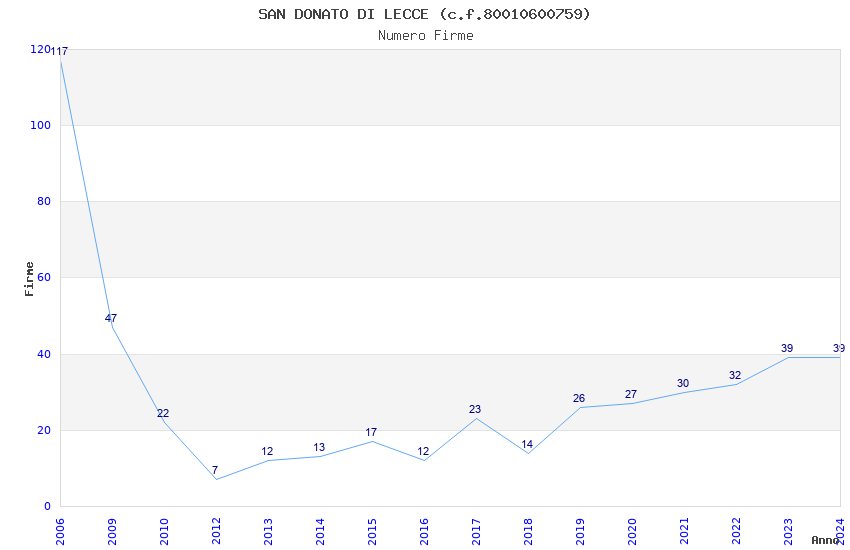This screenshot has width=850, height=550.
Task: Click the x-axis year 2016
Action: (424, 532)
